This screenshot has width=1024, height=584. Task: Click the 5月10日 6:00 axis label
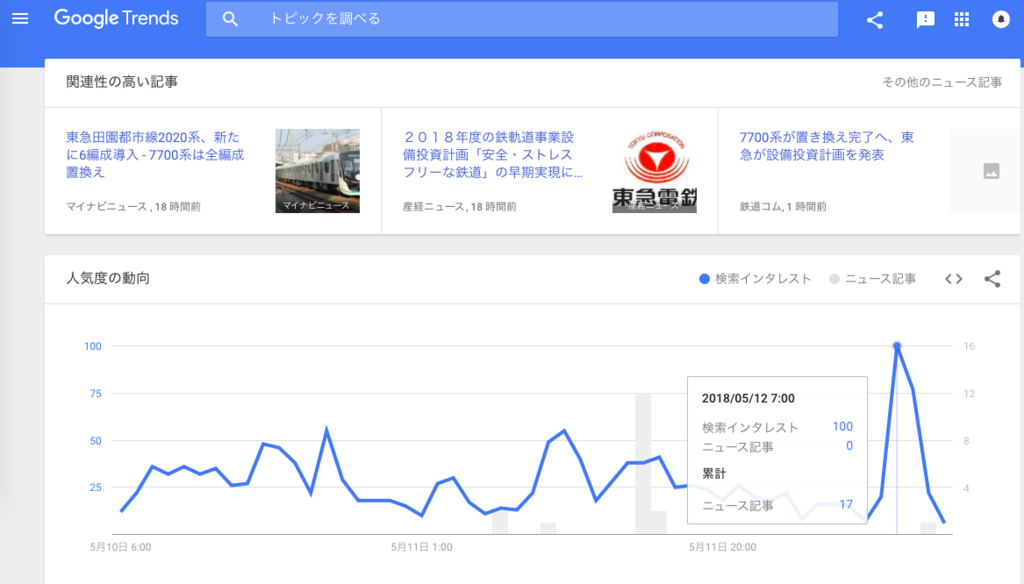tap(121, 547)
